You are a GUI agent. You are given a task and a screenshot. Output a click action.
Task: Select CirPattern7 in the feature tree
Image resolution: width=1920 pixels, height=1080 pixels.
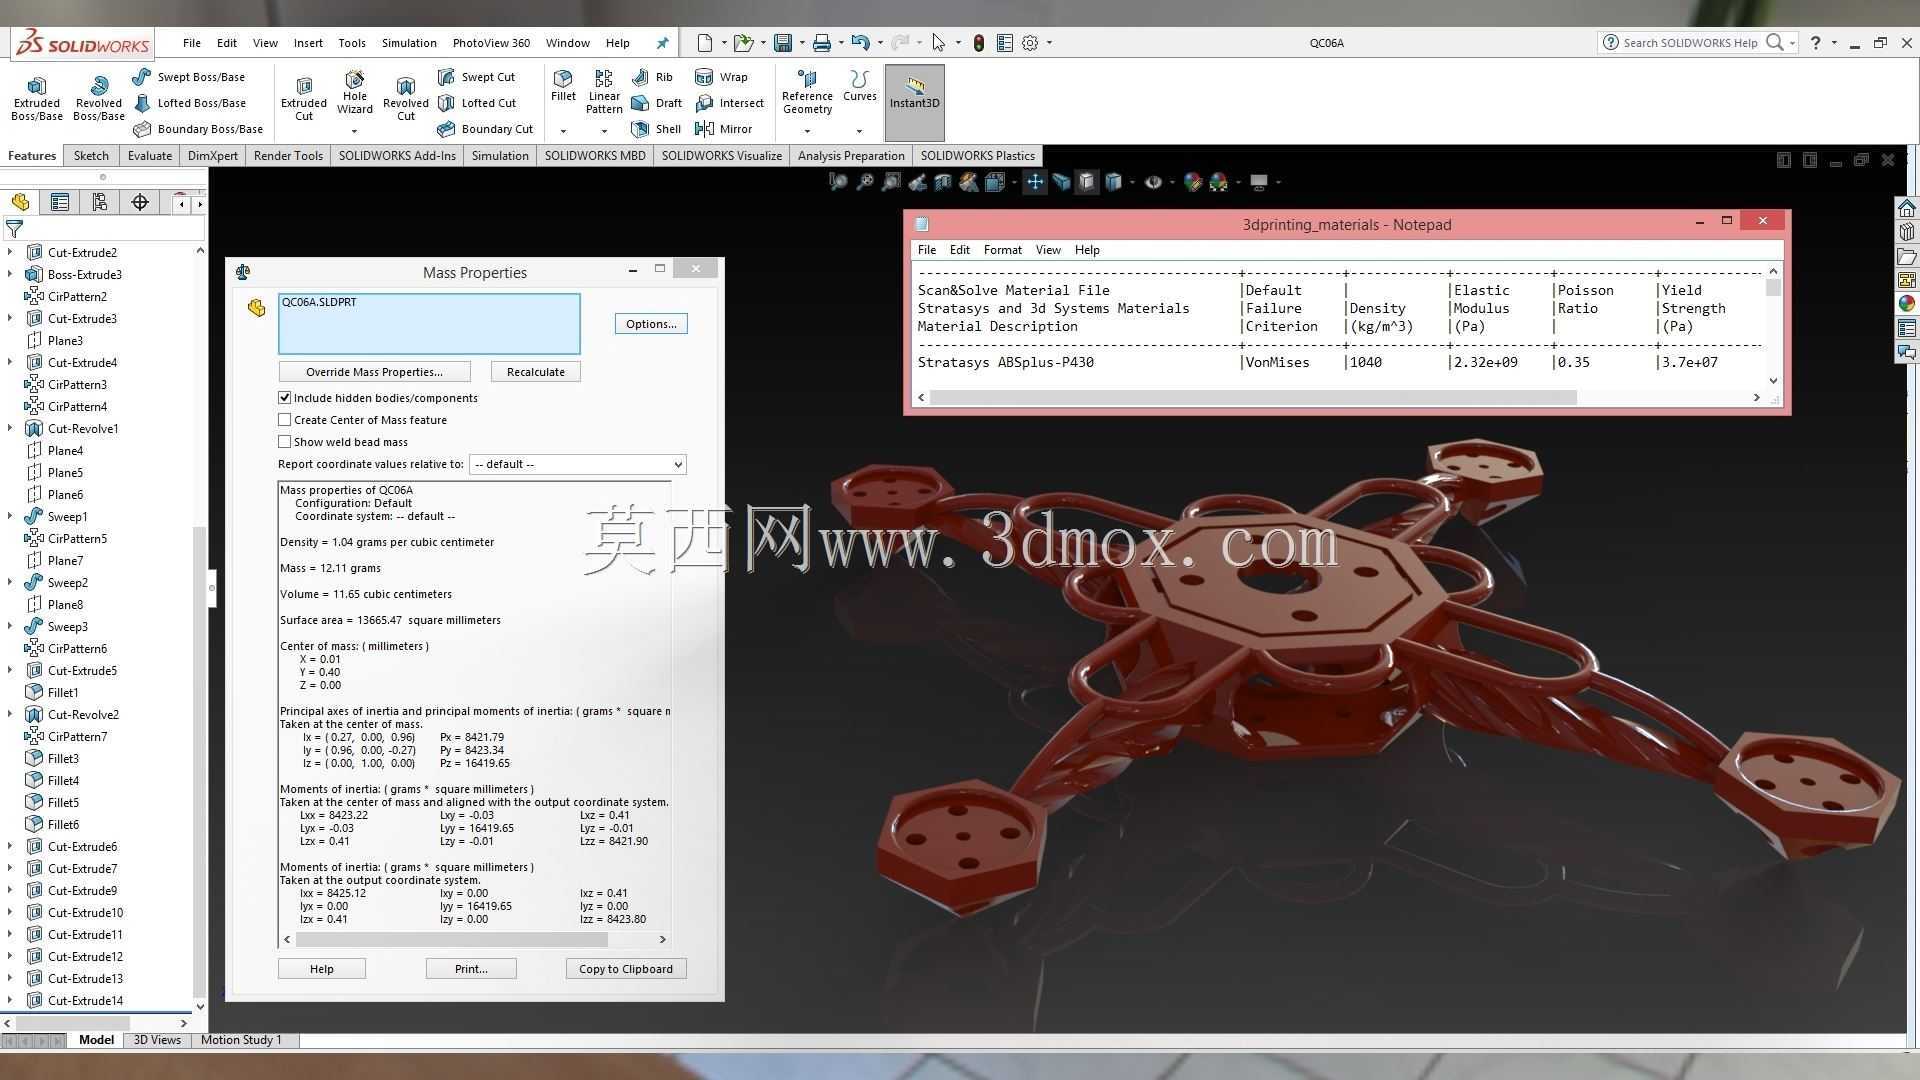coord(77,737)
